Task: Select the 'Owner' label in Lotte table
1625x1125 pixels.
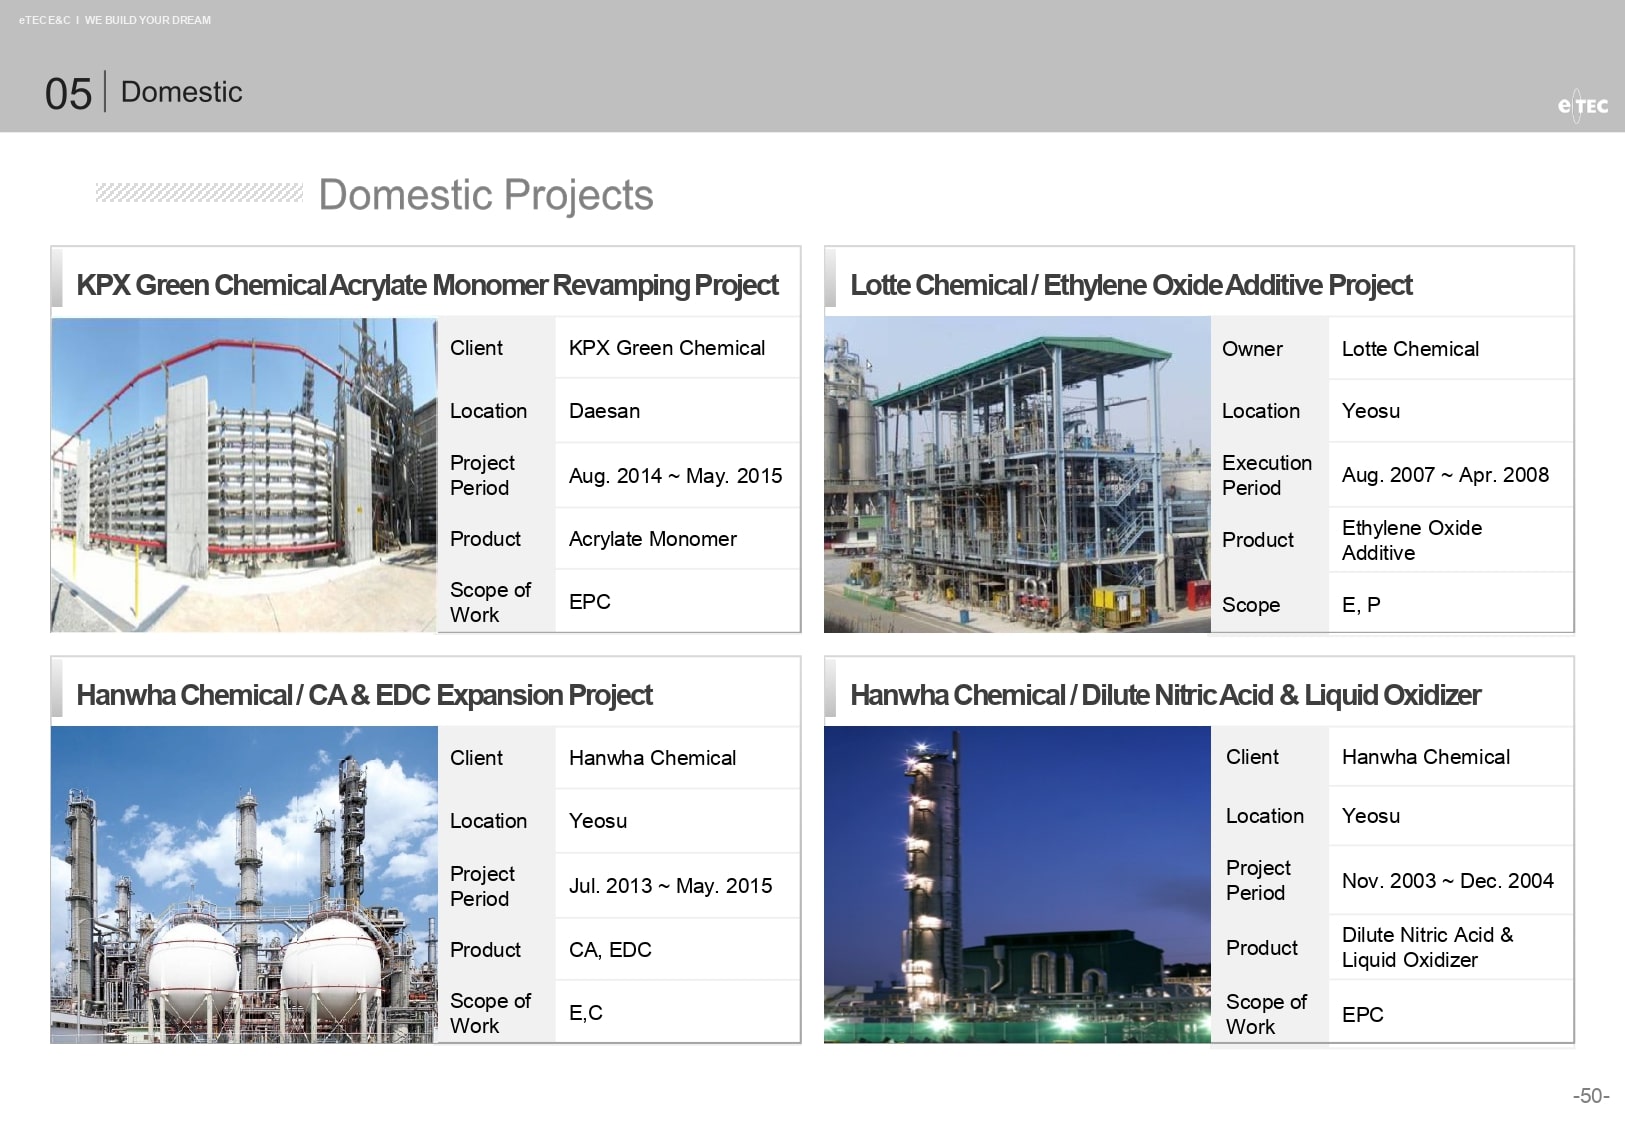Action: [1252, 349]
